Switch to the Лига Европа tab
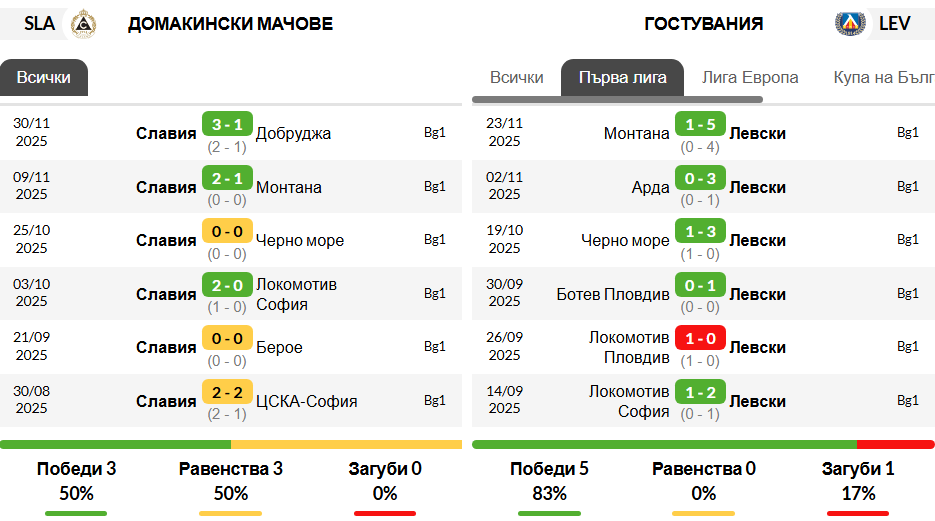935x521 pixels. click(x=750, y=77)
